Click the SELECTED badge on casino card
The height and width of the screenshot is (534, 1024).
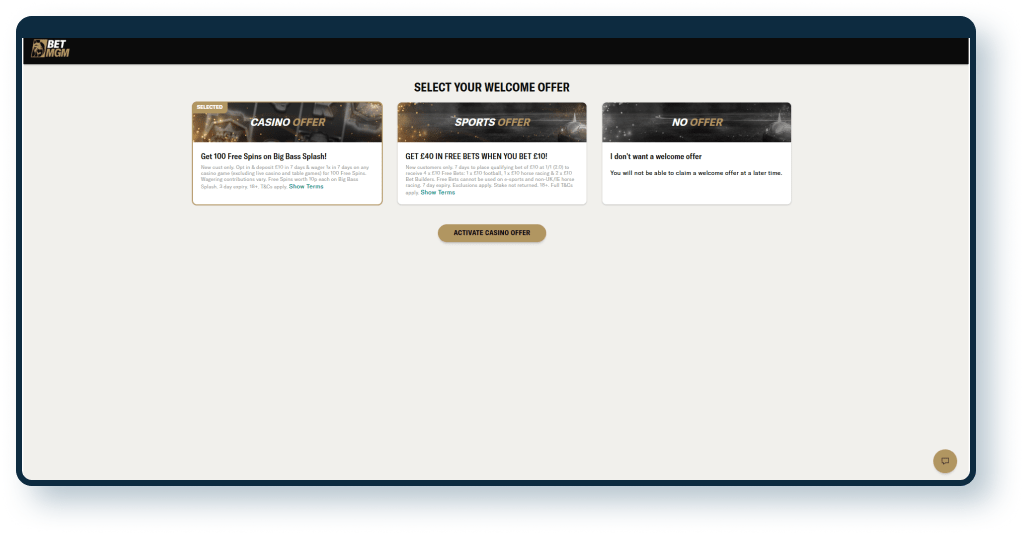(x=209, y=107)
